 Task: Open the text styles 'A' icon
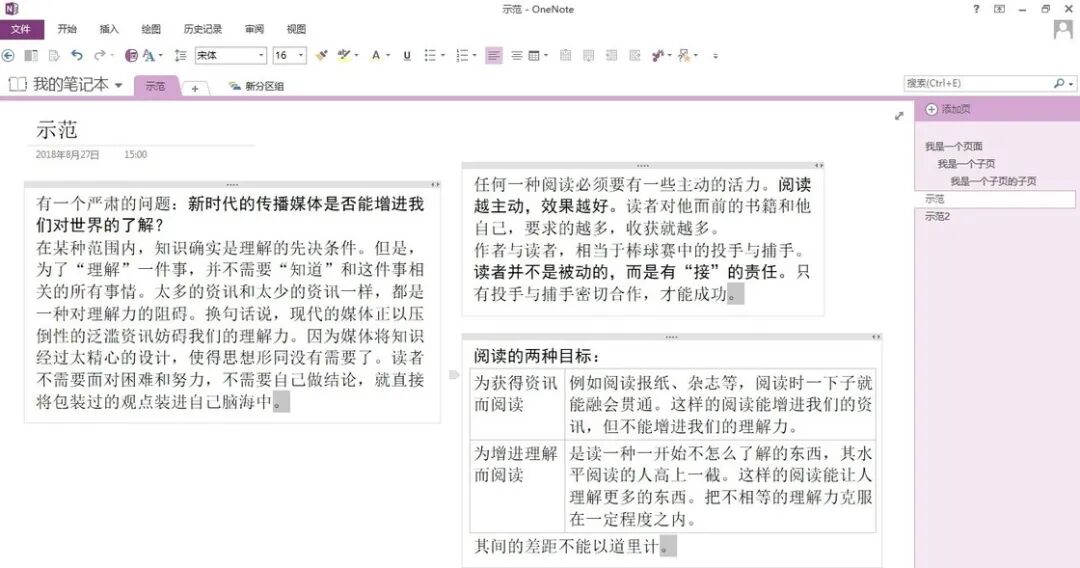tap(149, 55)
